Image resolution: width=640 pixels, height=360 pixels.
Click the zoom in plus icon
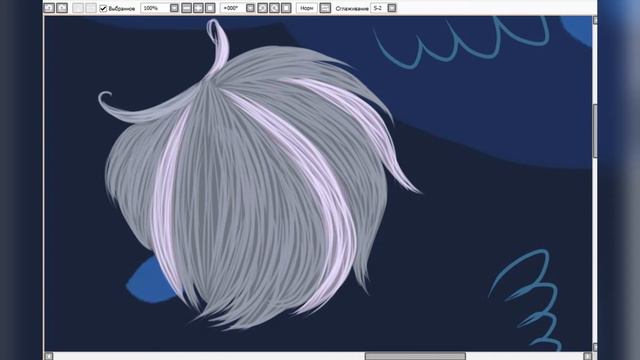[198, 8]
